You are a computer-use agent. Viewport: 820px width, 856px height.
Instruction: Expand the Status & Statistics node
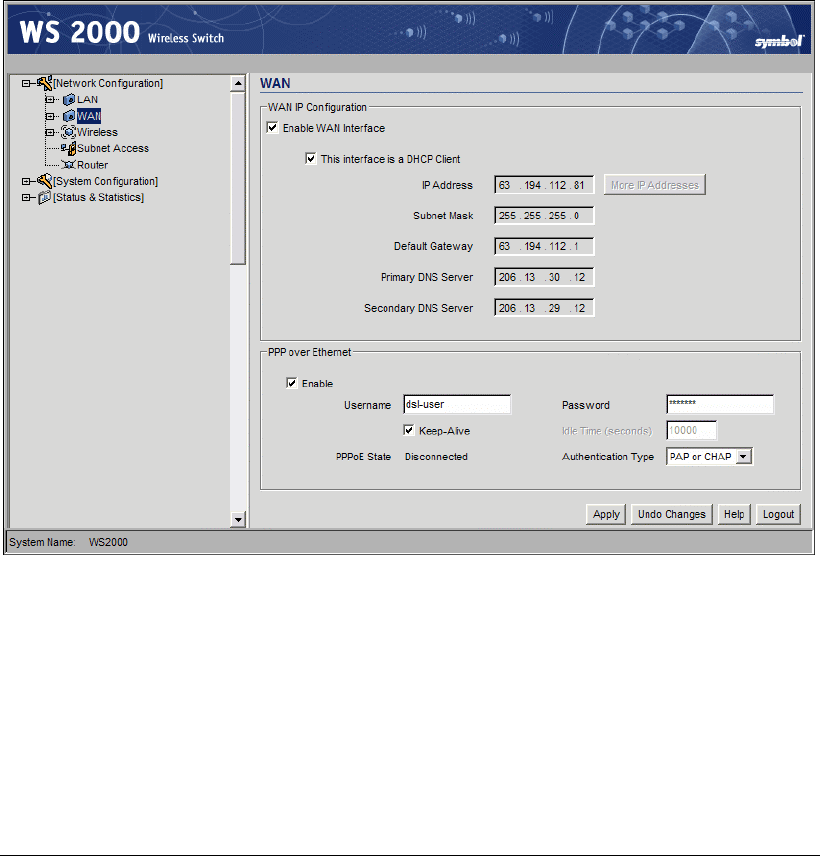coord(26,198)
